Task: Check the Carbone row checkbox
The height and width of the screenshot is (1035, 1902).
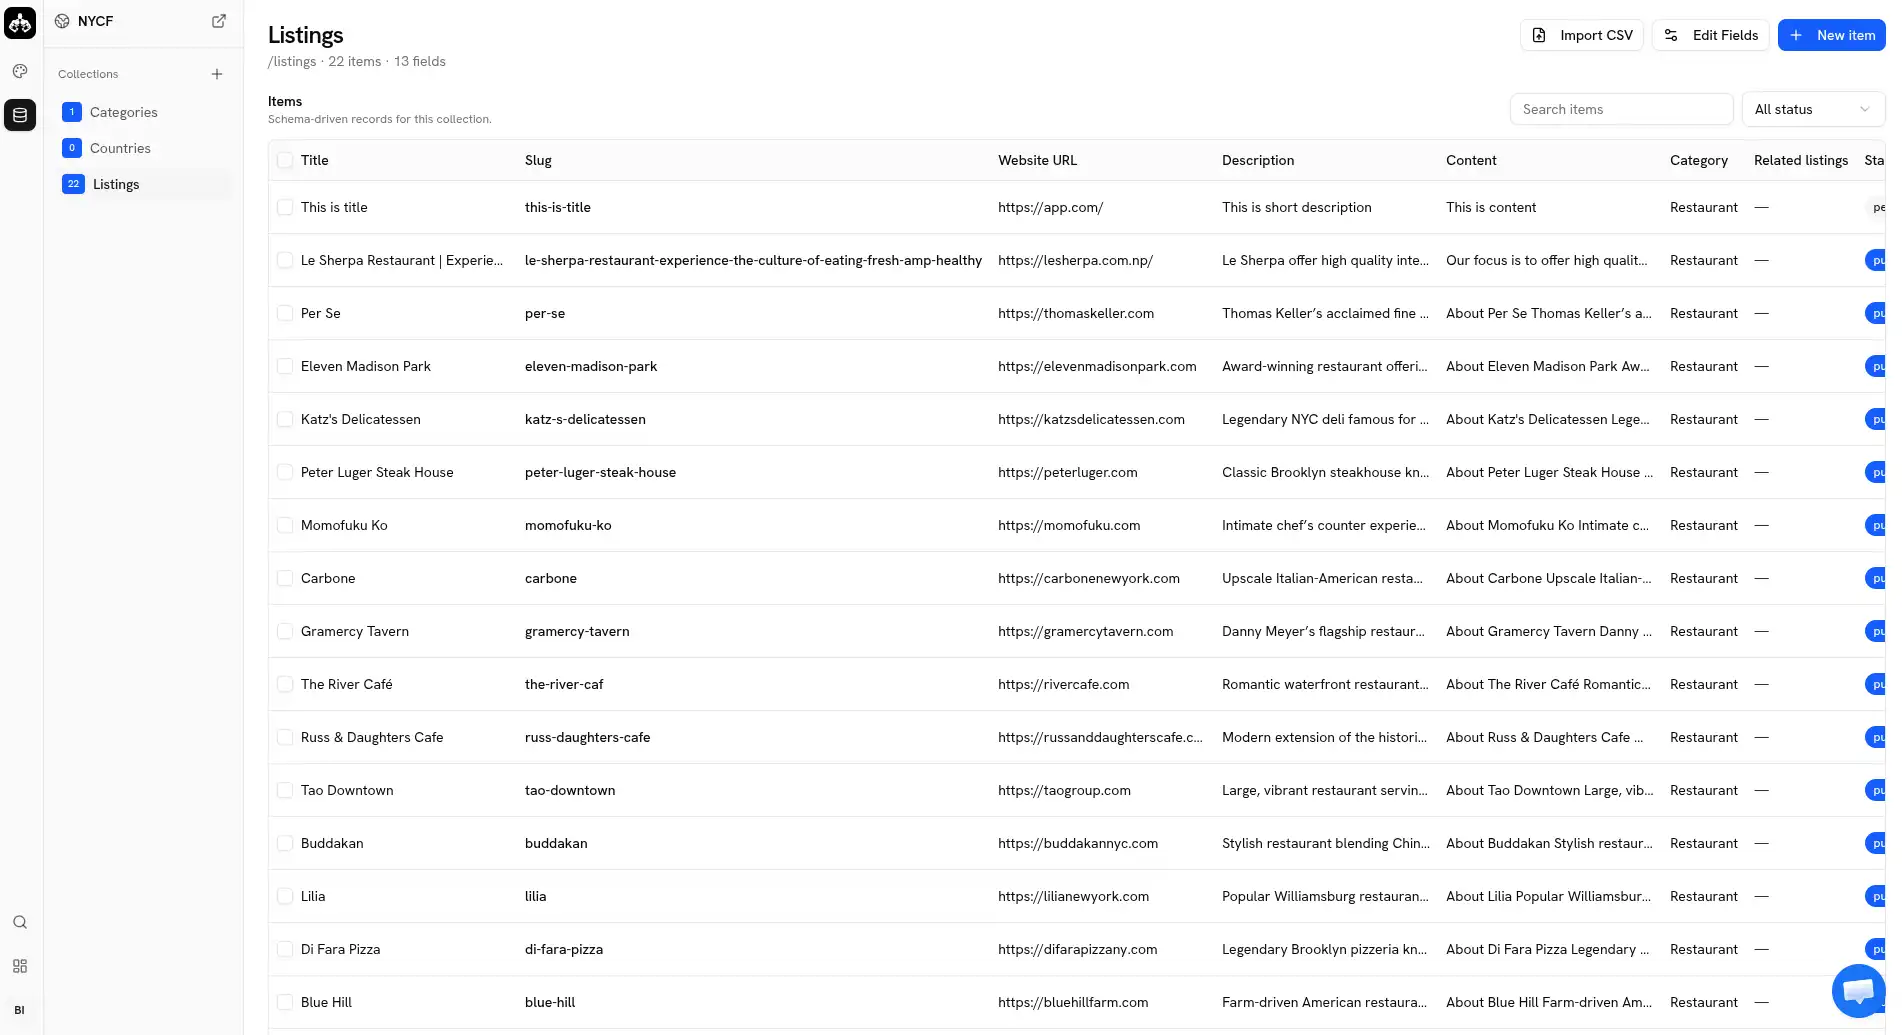Action: [x=285, y=578]
